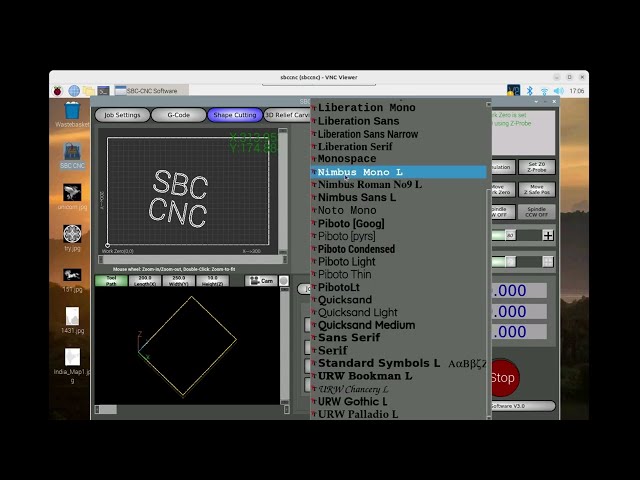Choose URW Gothic L font
640x480 pixels.
[398, 402]
